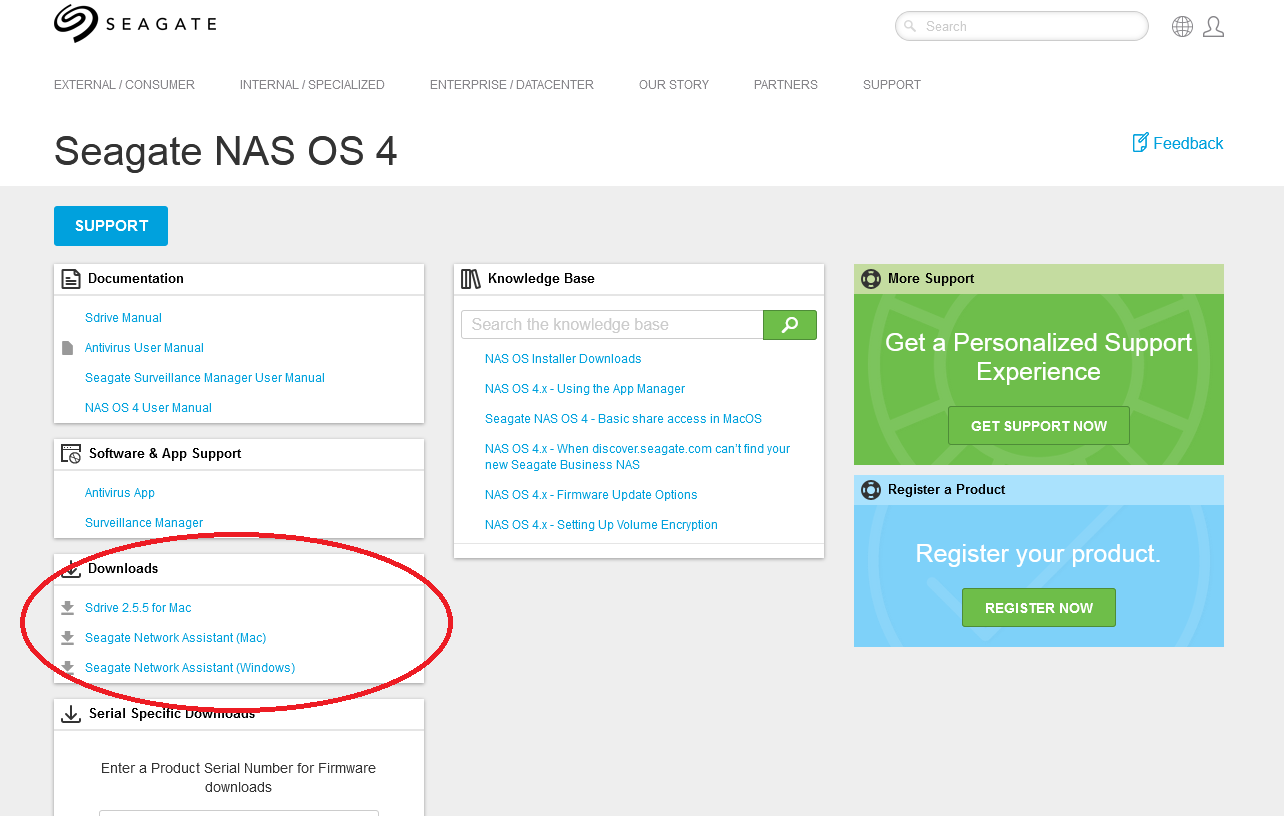Open Setting Up Volume Encryption article
The width and height of the screenshot is (1284, 816).
pos(601,525)
